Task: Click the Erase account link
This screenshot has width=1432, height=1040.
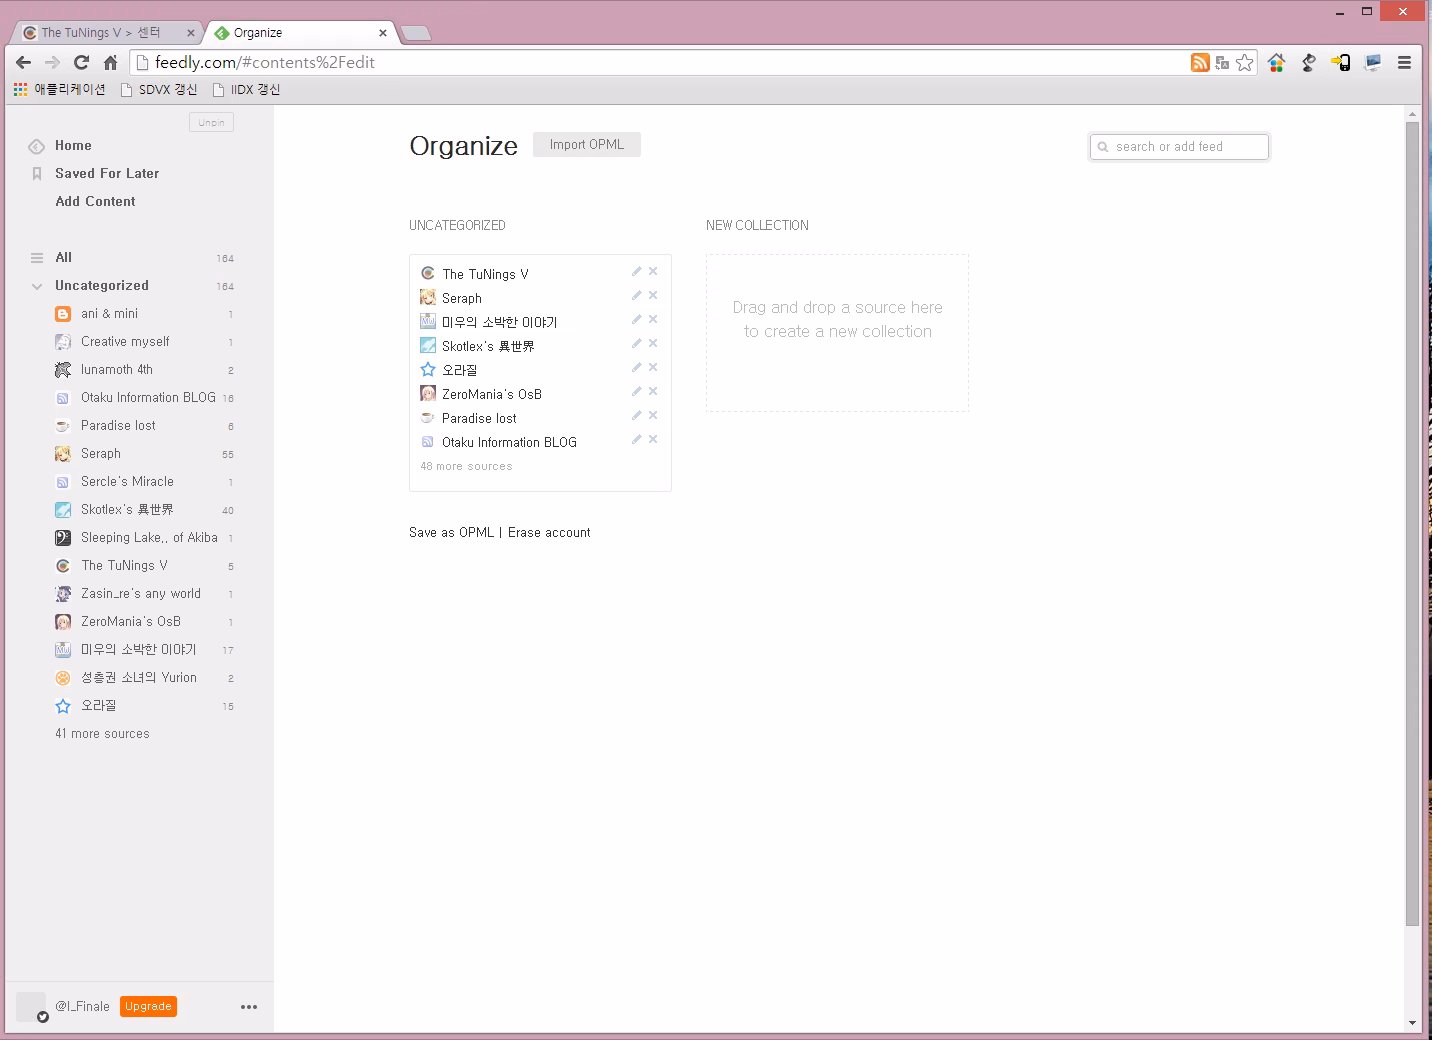Action: pyautogui.click(x=549, y=532)
